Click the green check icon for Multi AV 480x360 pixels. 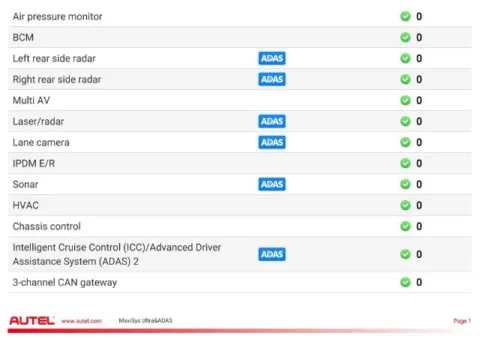pyautogui.click(x=405, y=100)
